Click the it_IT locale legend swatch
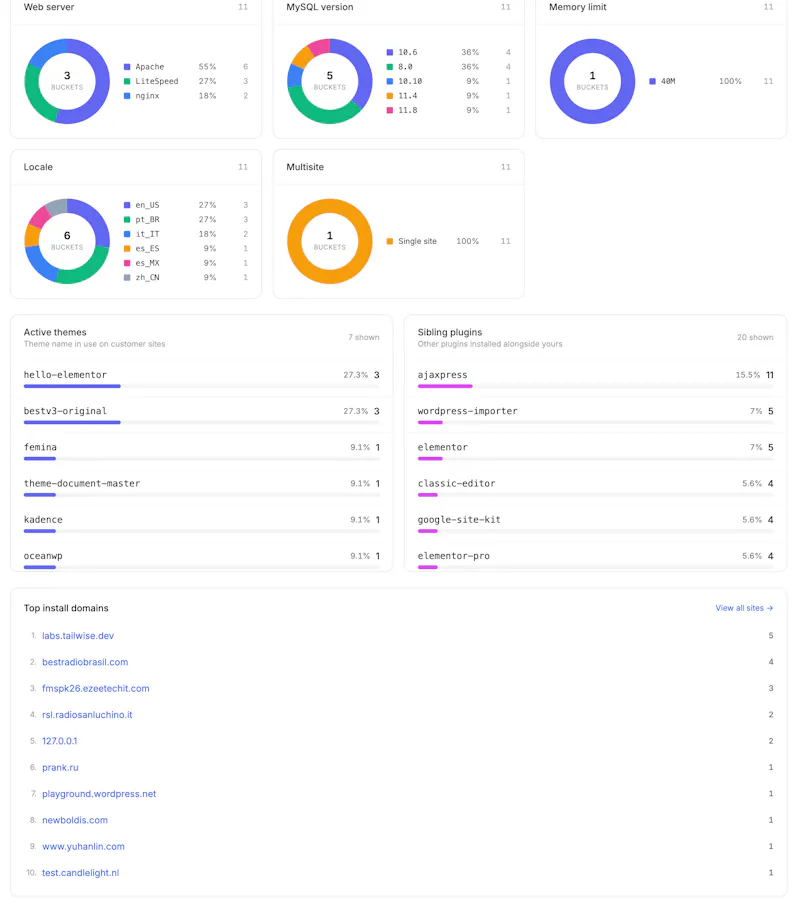Screen dimensions: 800x909 (x=127, y=234)
